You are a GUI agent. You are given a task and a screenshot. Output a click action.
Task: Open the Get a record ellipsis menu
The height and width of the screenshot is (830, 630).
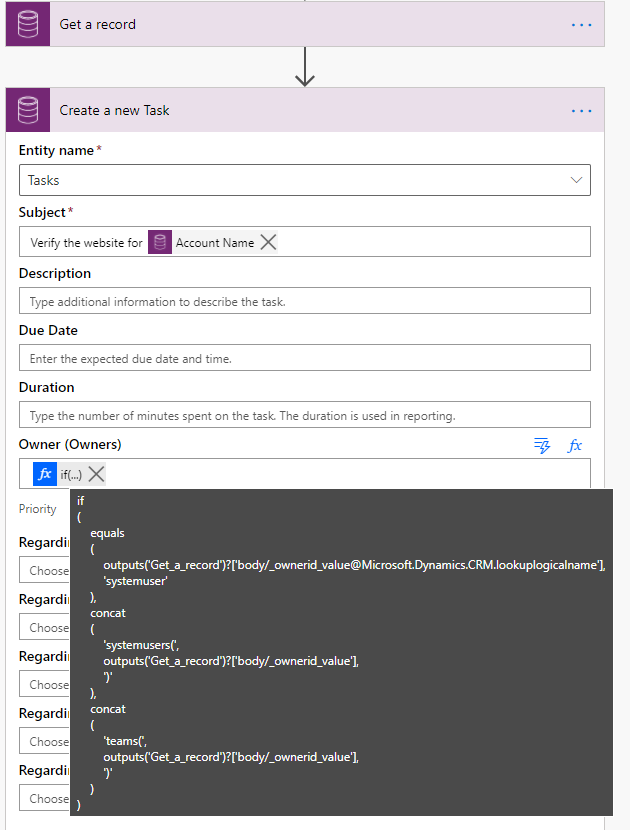[581, 25]
